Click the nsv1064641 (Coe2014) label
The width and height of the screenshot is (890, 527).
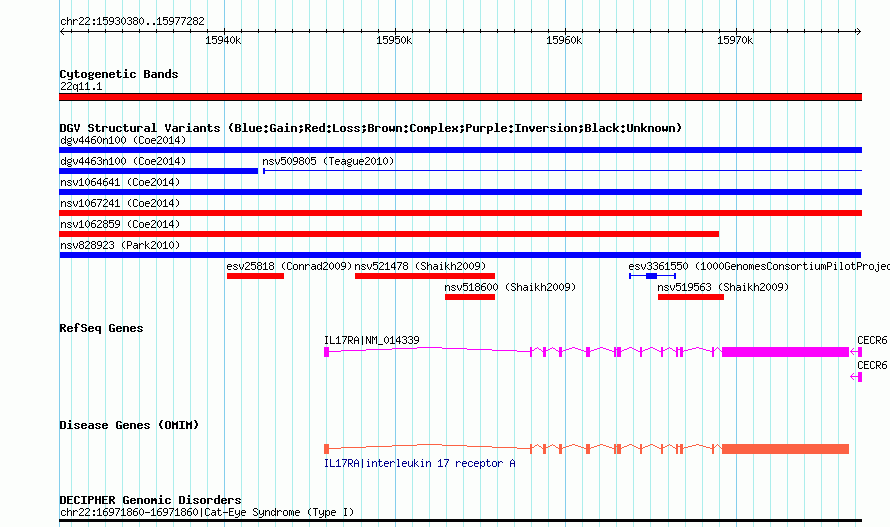pyautogui.click(x=120, y=182)
